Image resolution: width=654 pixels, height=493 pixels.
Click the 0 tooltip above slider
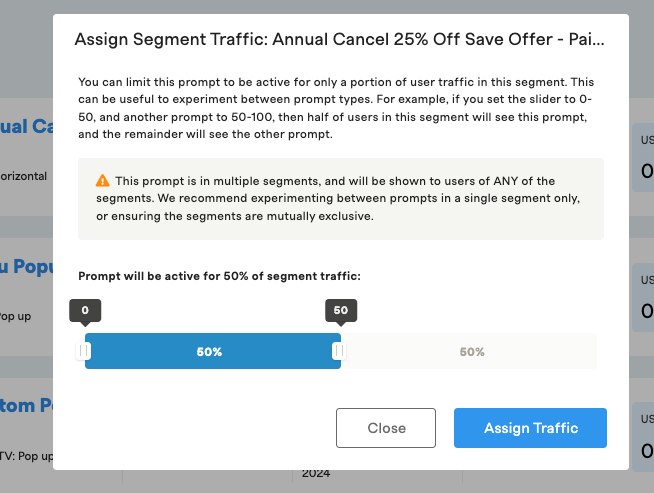click(x=85, y=310)
